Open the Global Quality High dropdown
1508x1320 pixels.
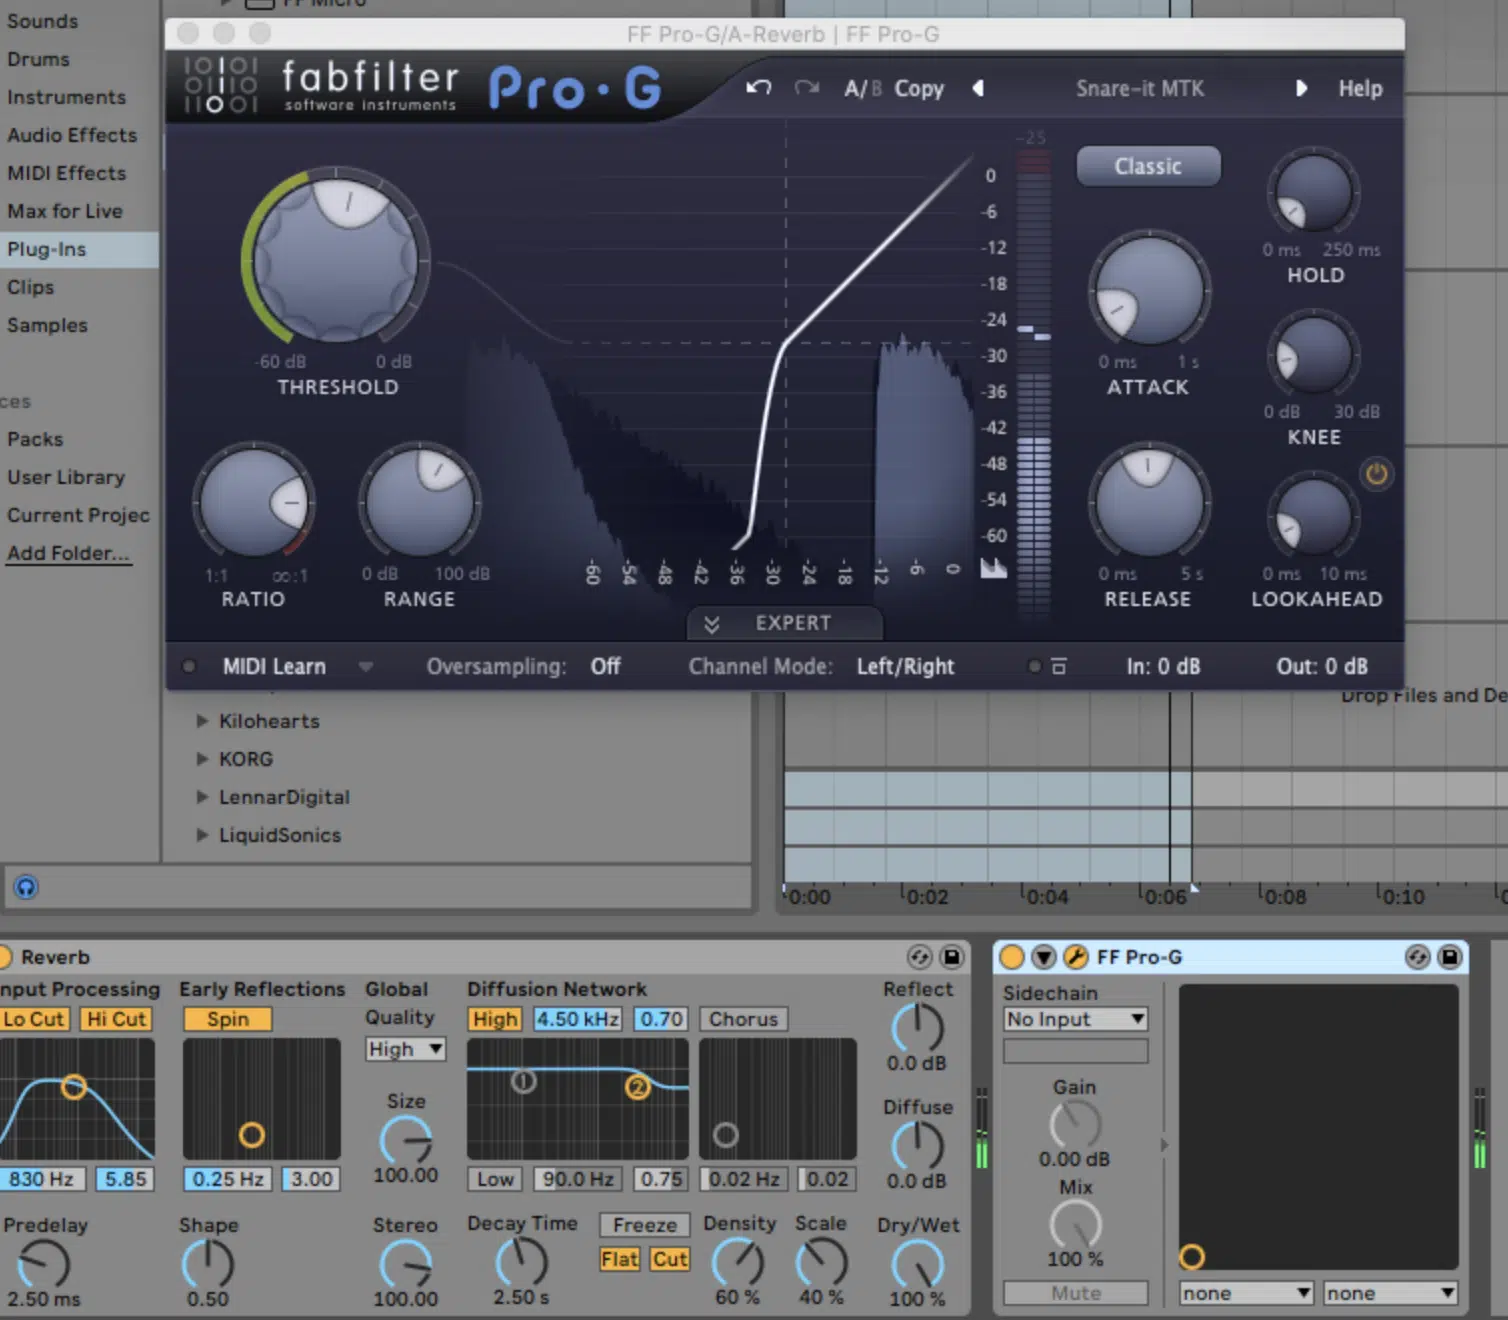[405, 1049]
